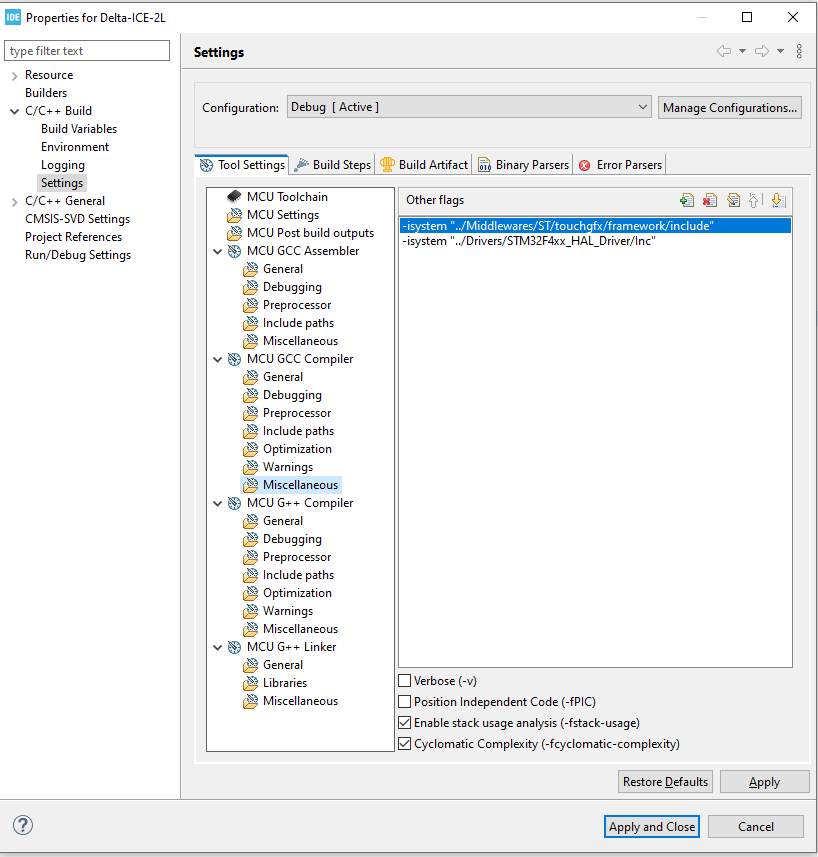Click into the filter text field

point(86,50)
